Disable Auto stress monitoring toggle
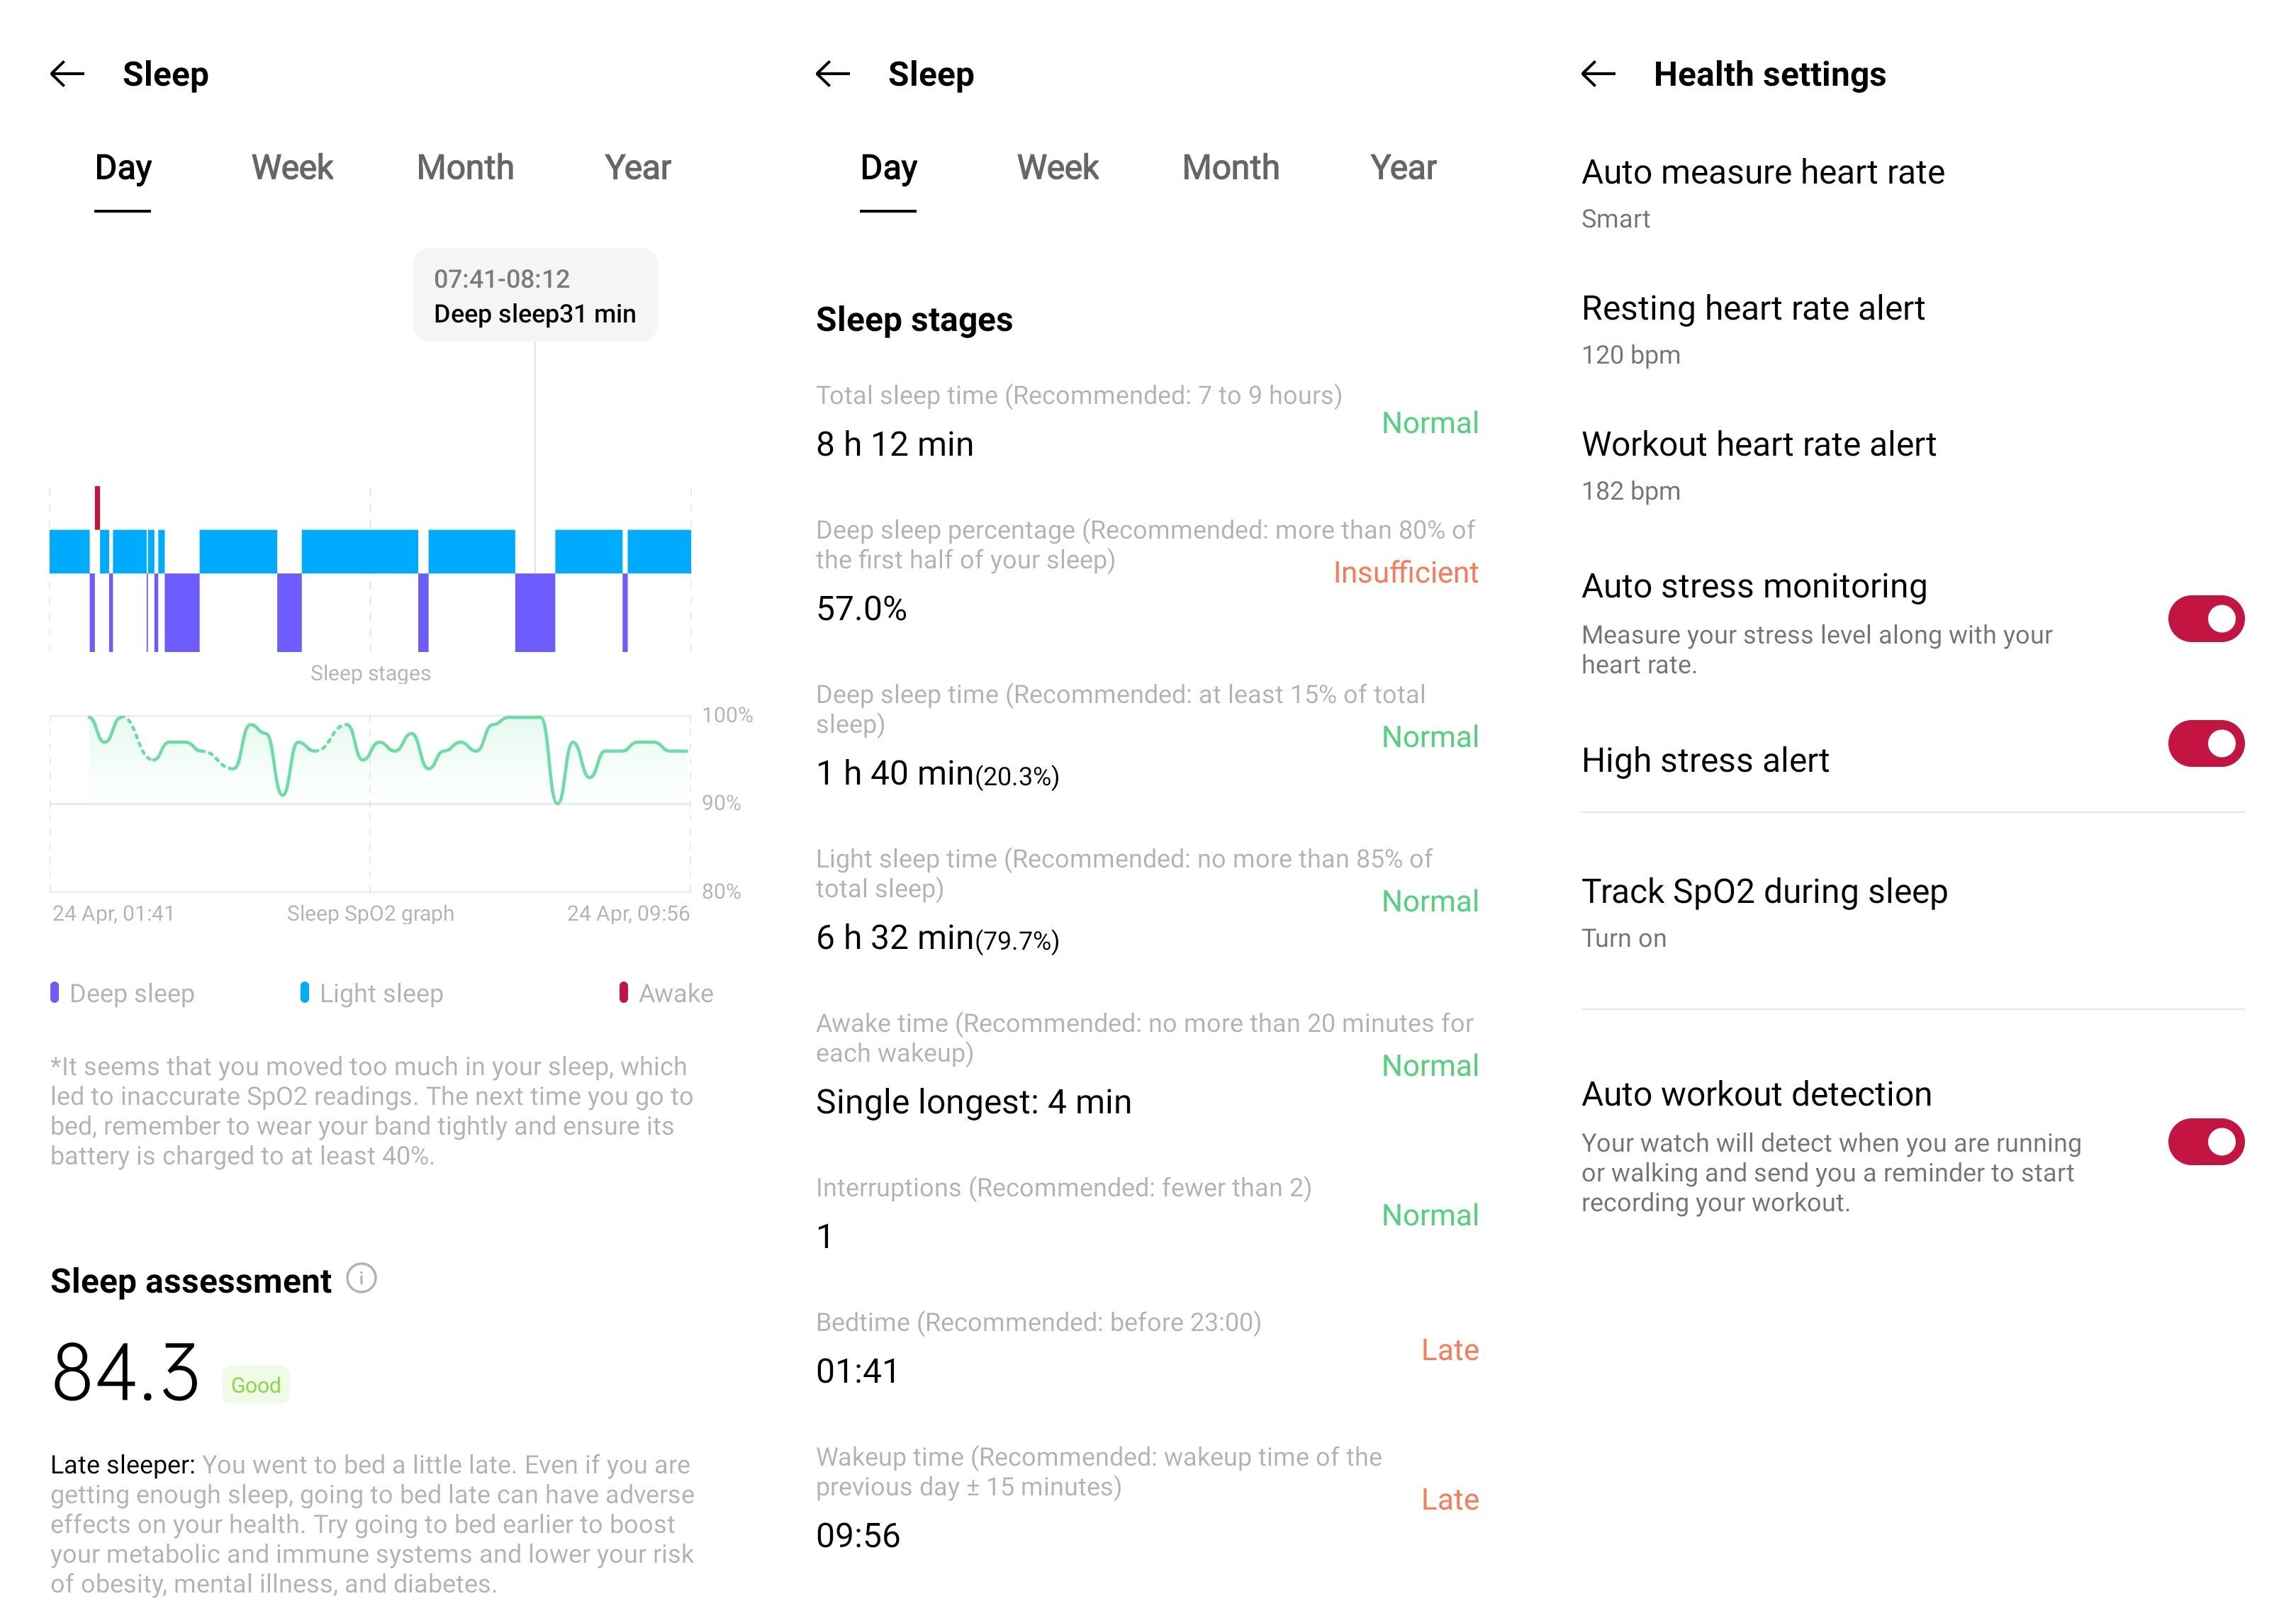2296x1601 pixels. (x=2205, y=619)
